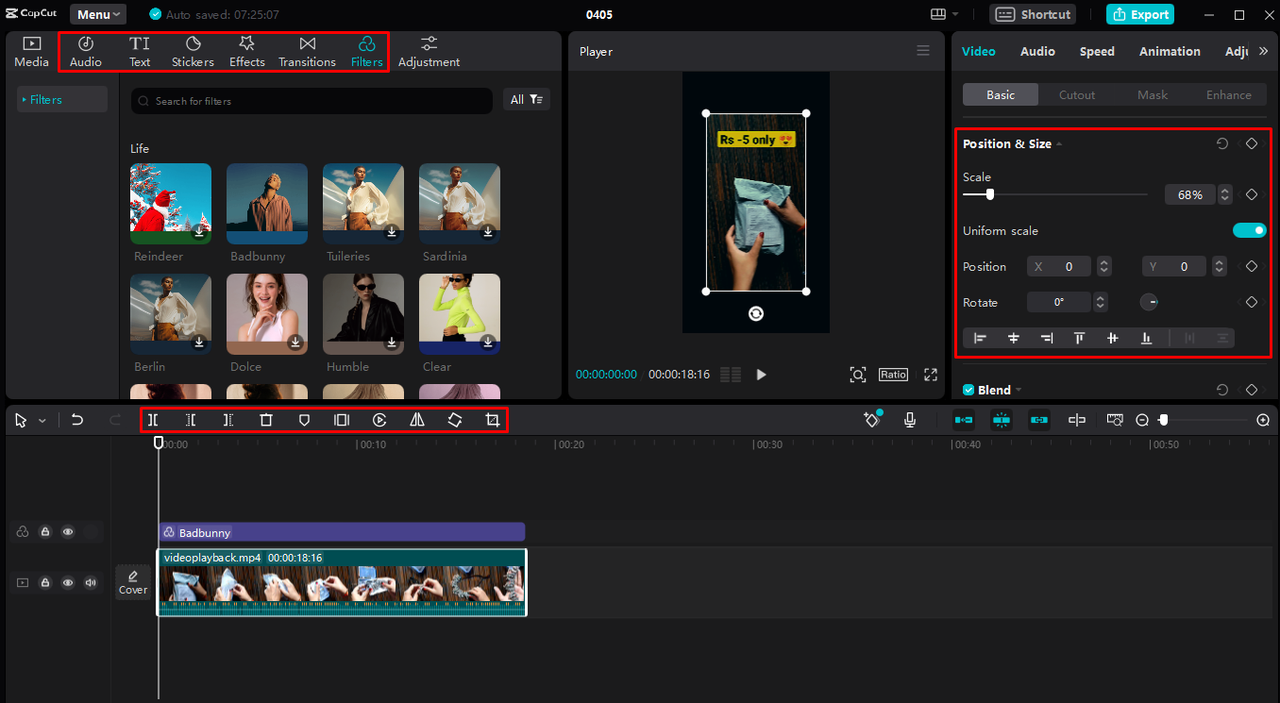
Task: Click the Position X stepper arrows
Action: [x=1103, y=267]
